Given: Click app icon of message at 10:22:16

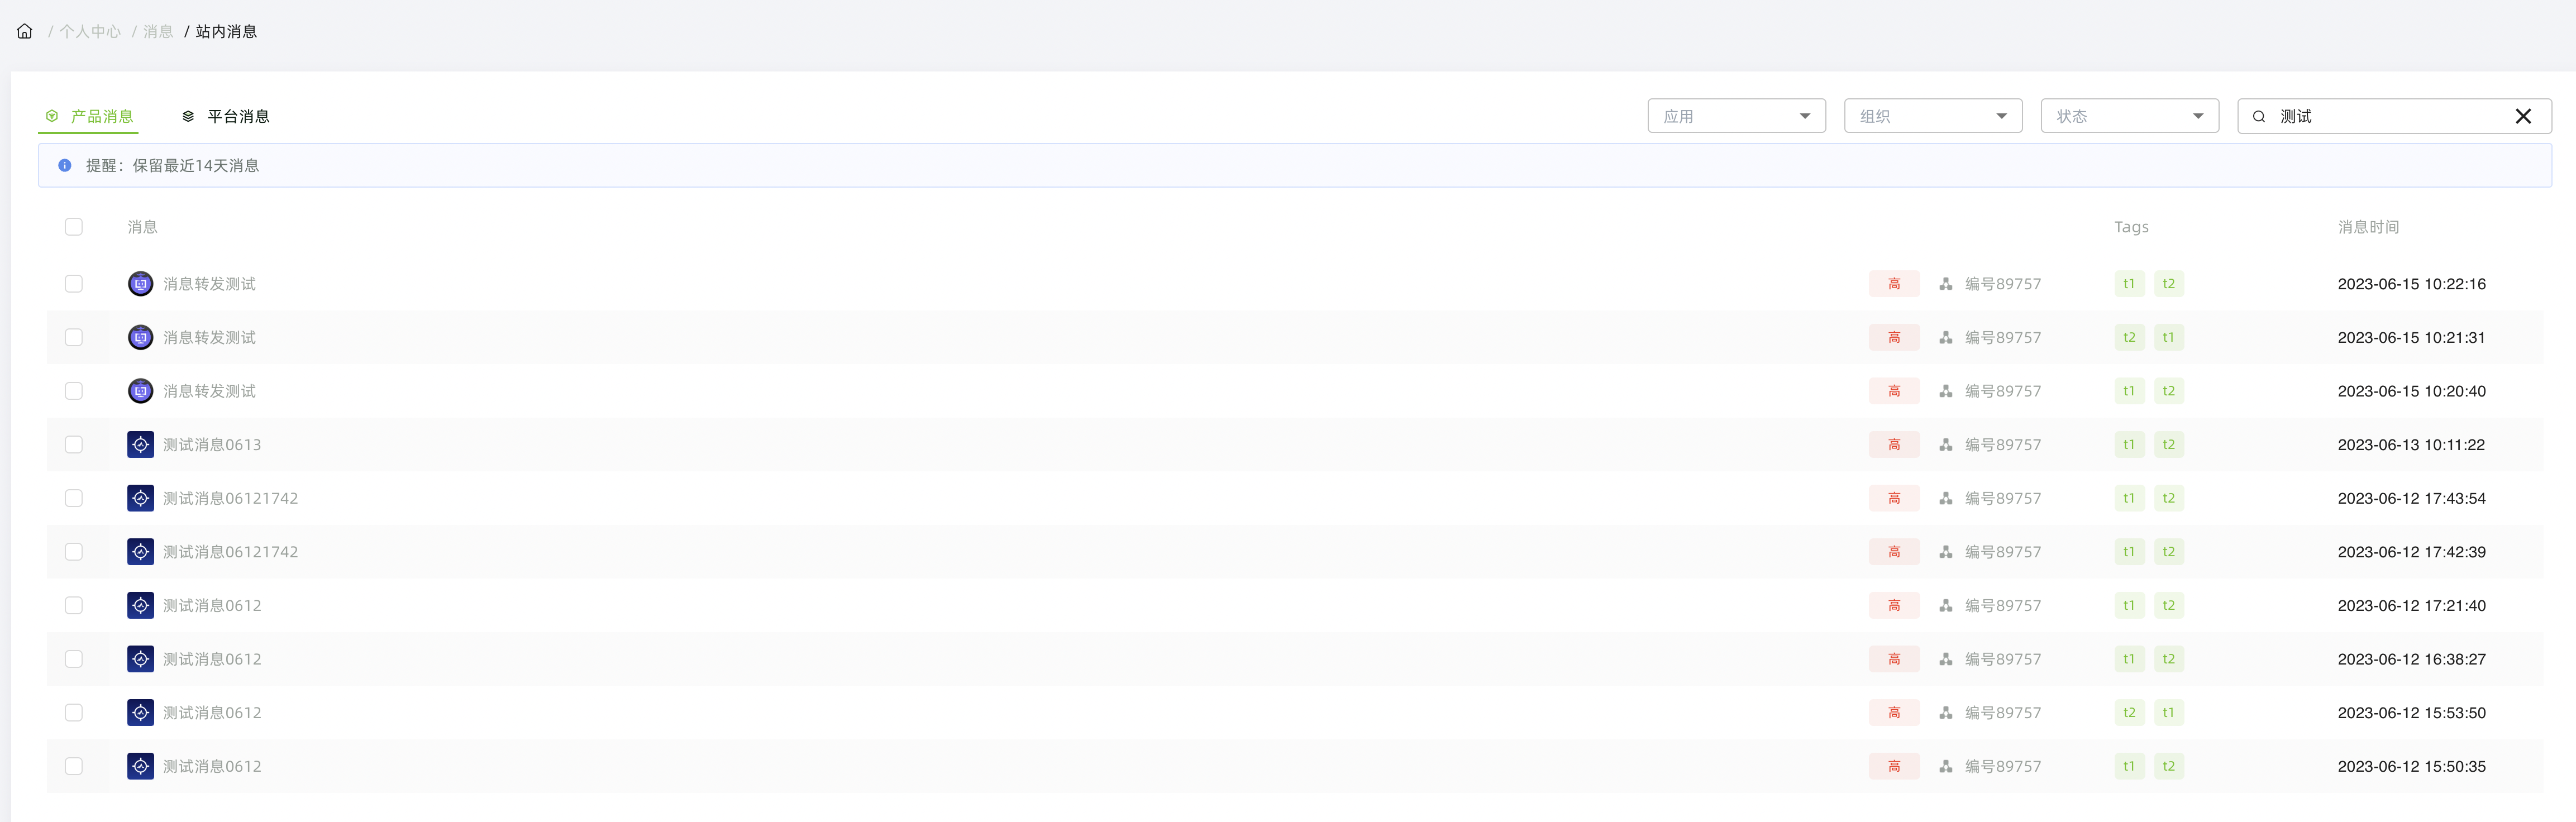Looking at the screenshot, I should coord(141,284).
